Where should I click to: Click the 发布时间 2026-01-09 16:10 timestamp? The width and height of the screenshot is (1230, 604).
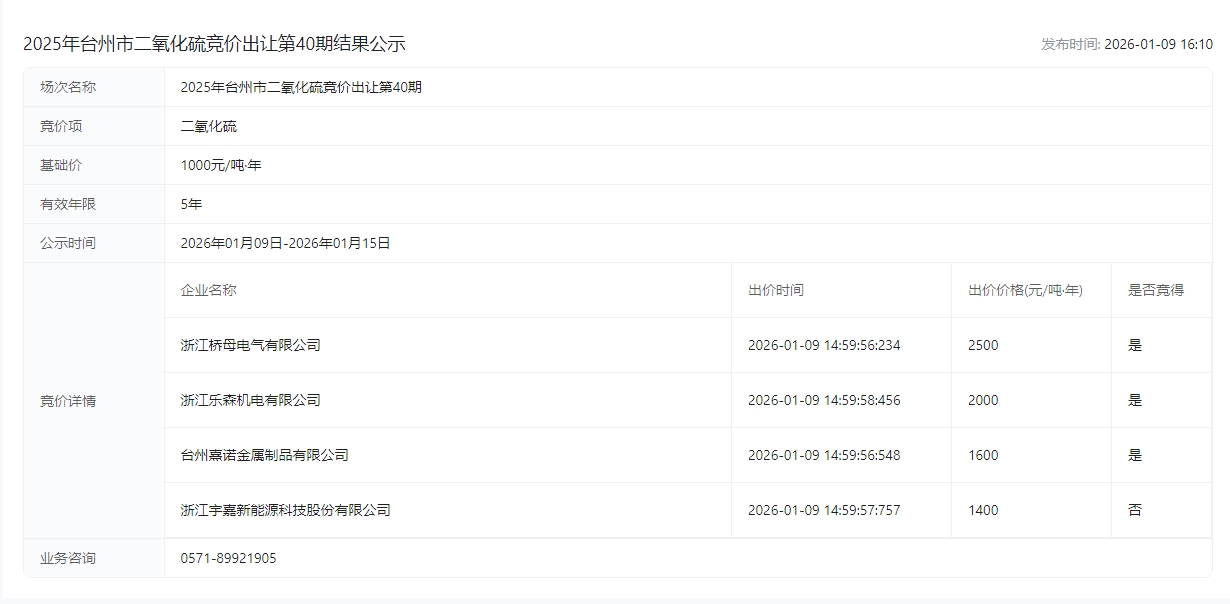pos(1126,44)
